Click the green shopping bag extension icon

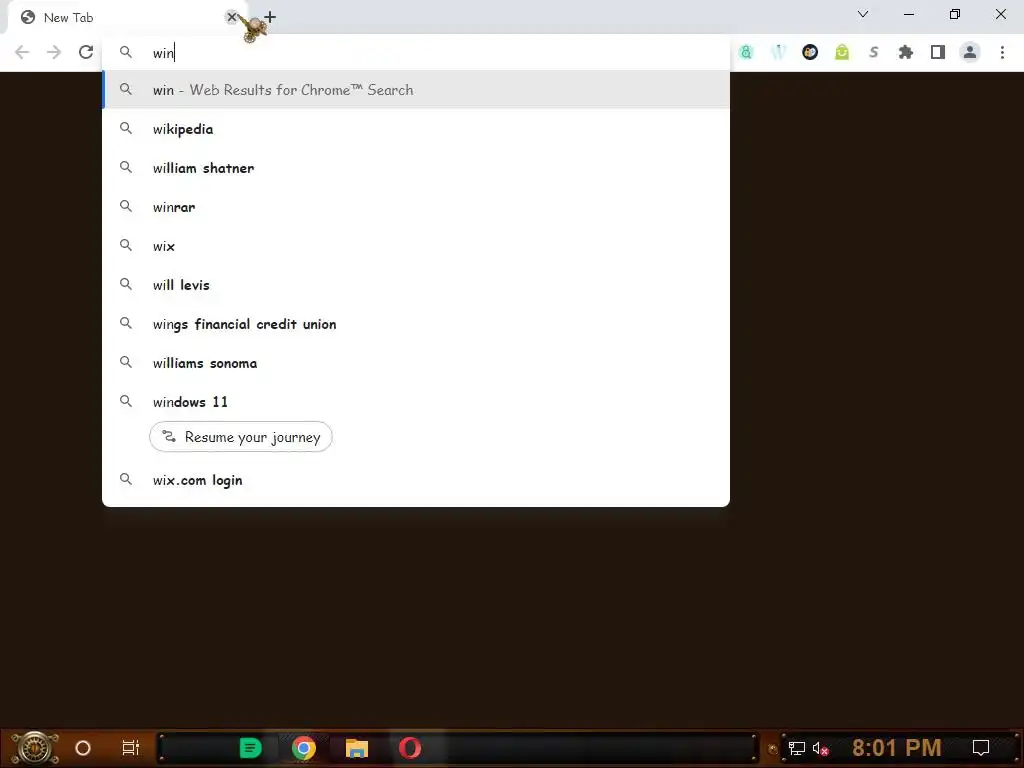(842, 52)
